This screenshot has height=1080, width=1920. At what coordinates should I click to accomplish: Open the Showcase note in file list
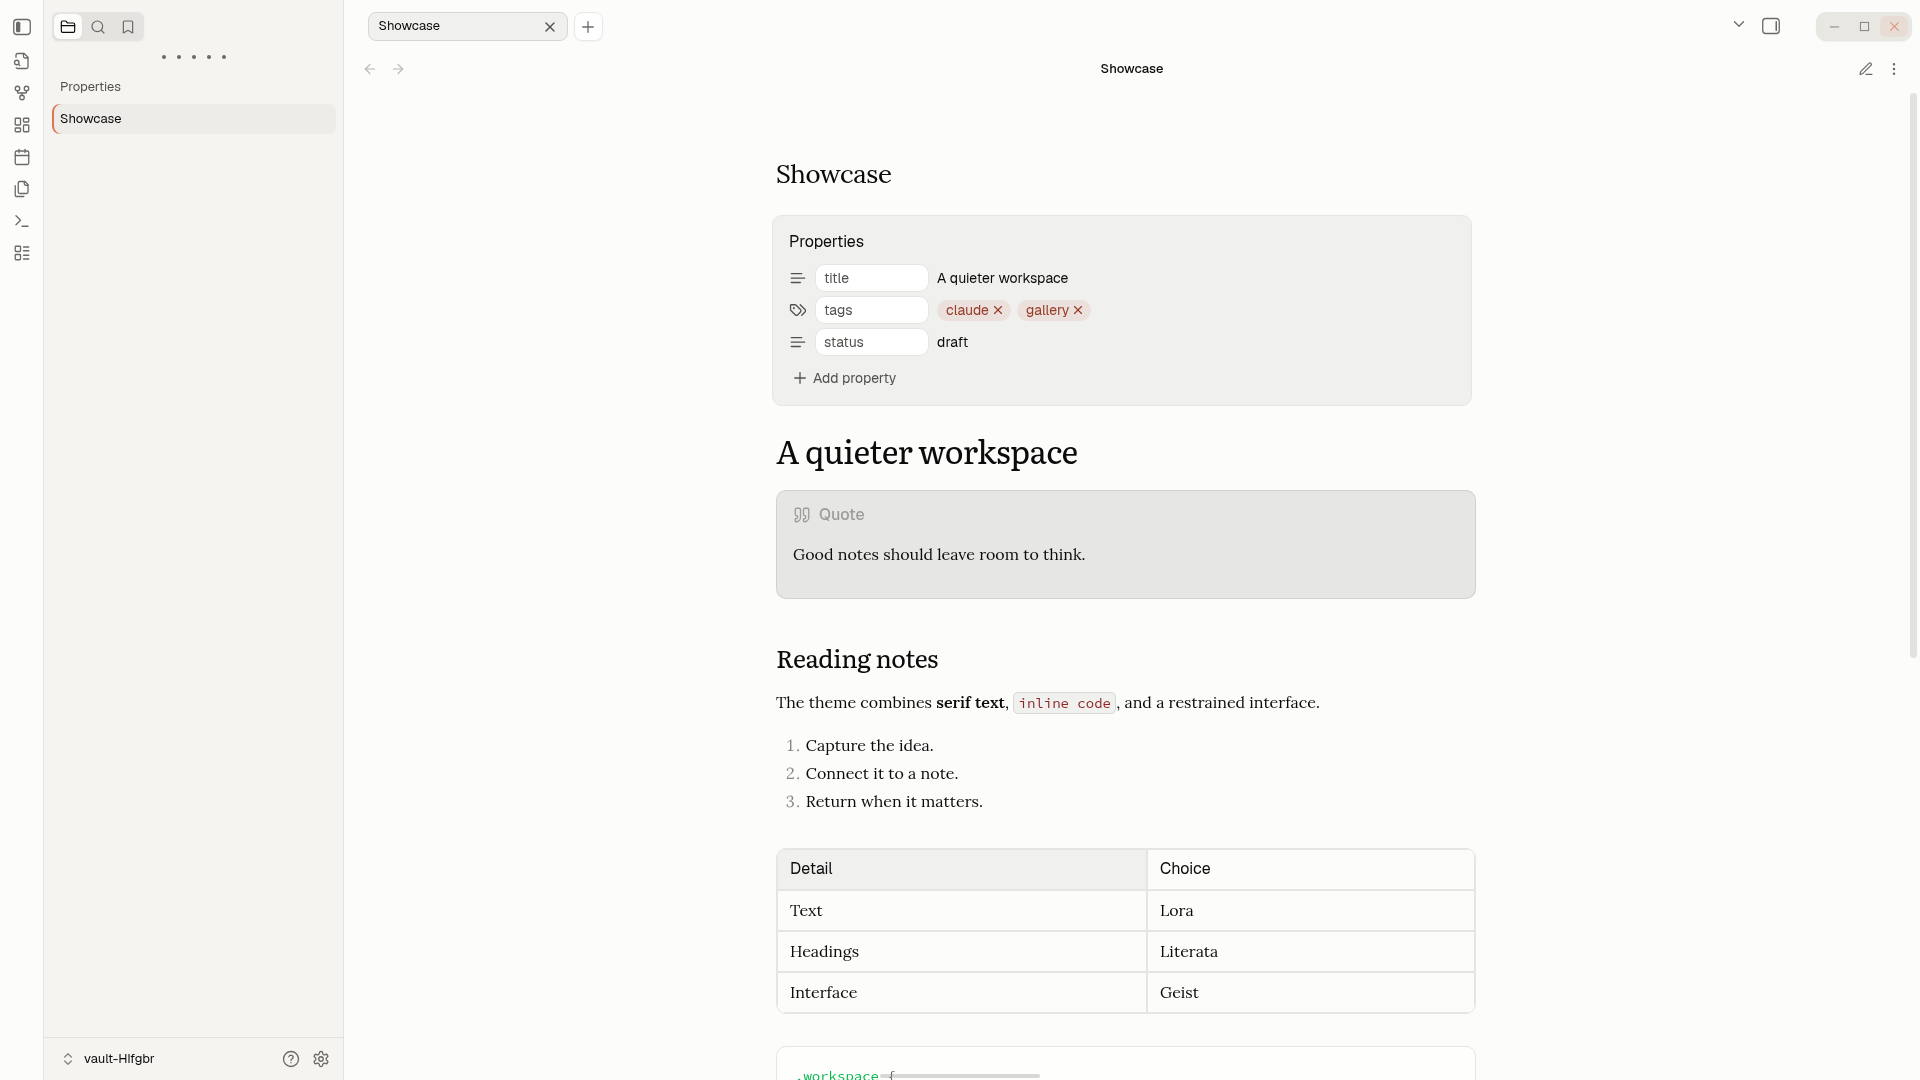tap(194, 119)
